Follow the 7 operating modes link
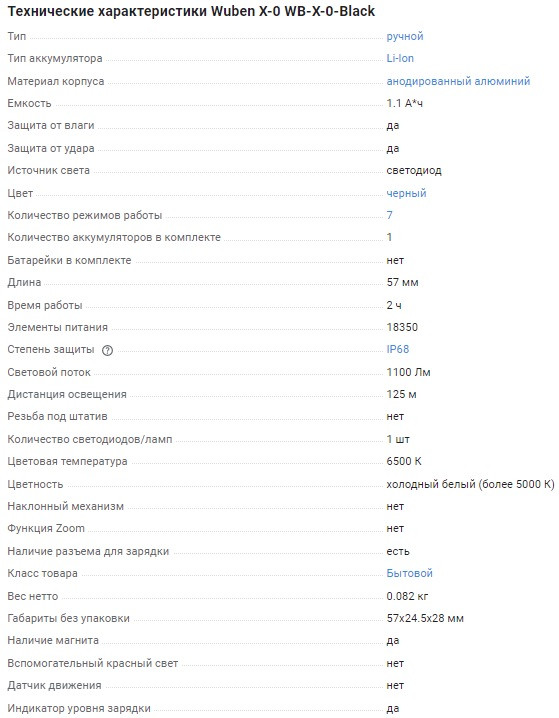559x718 pixels. 389,215
